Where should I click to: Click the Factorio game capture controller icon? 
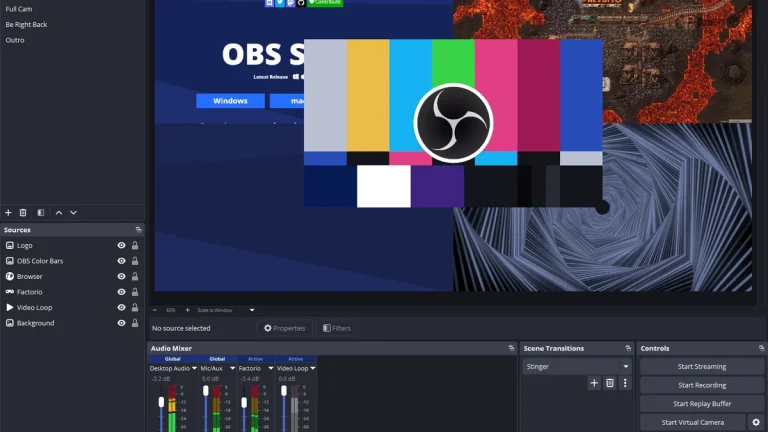click(x=9, y=292)
